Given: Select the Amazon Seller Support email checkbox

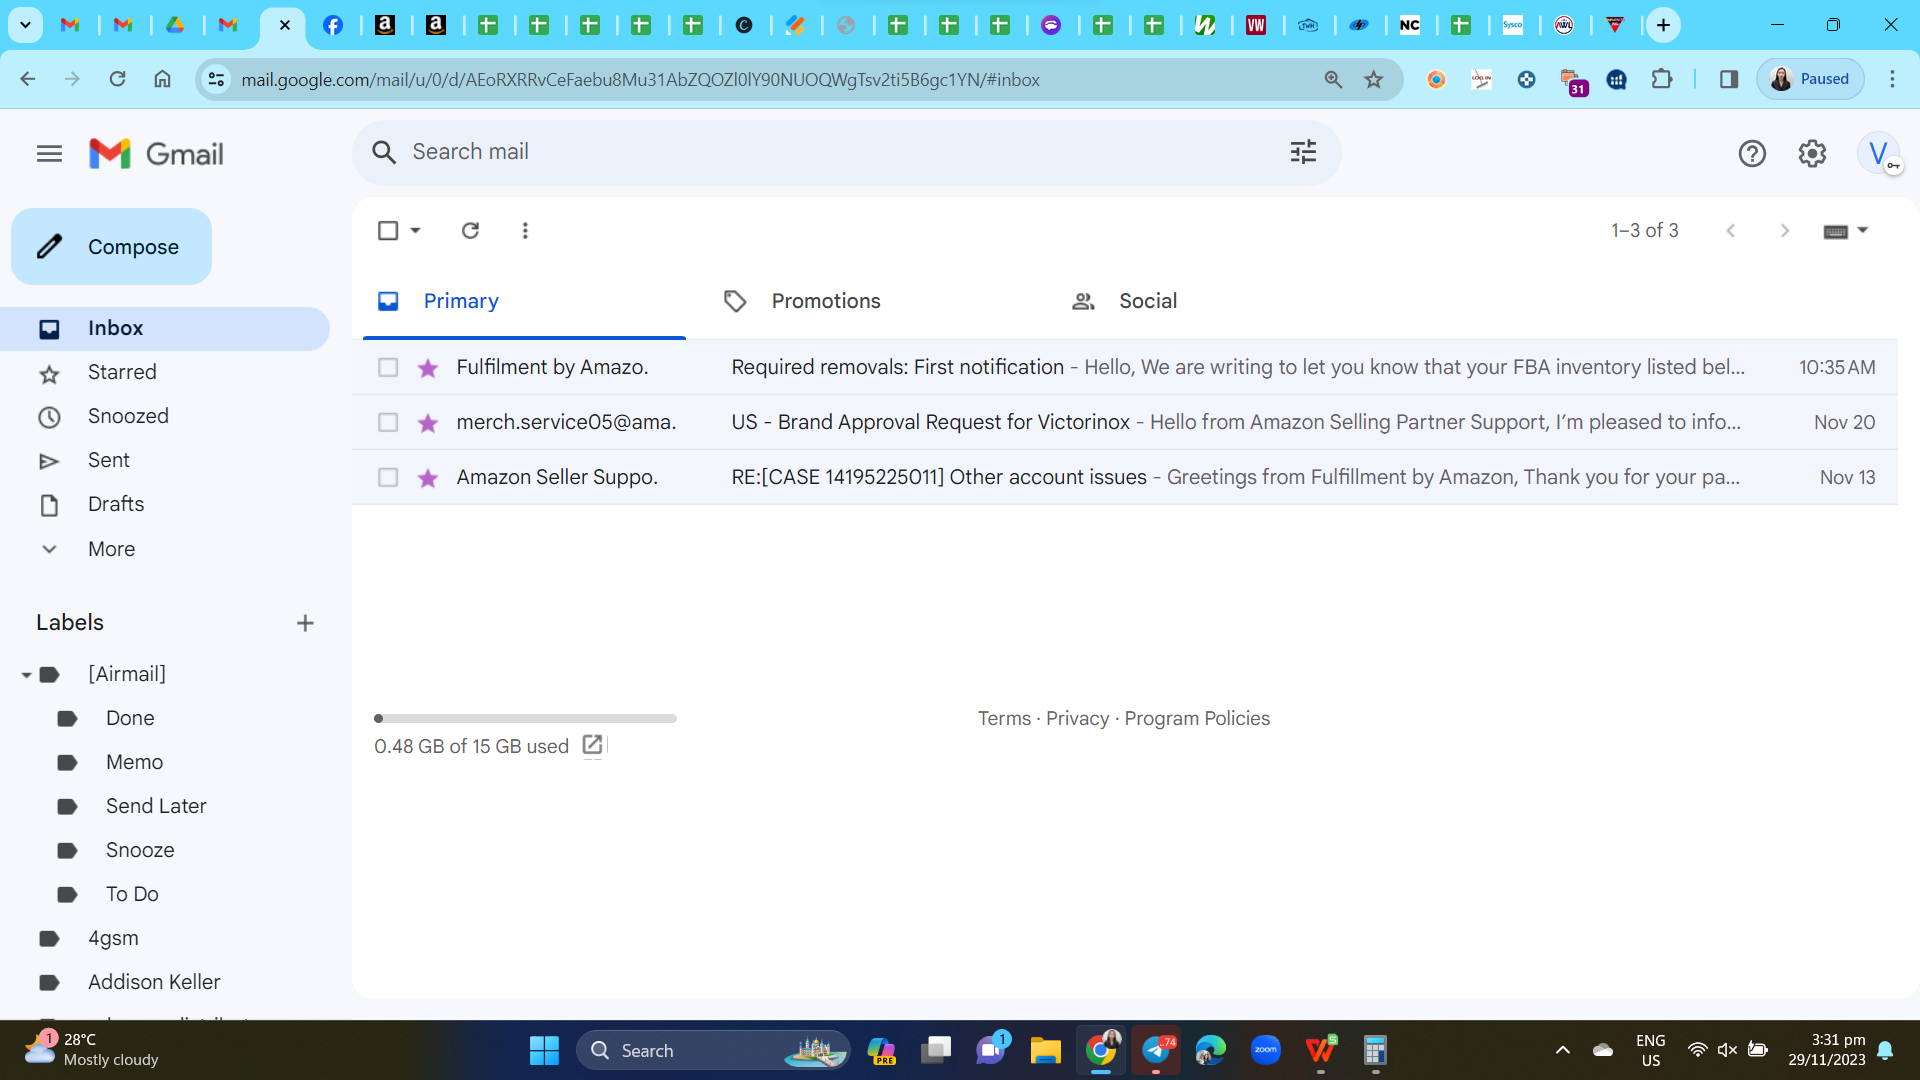Looking at the screenshot, I should (x=388, y=478).
